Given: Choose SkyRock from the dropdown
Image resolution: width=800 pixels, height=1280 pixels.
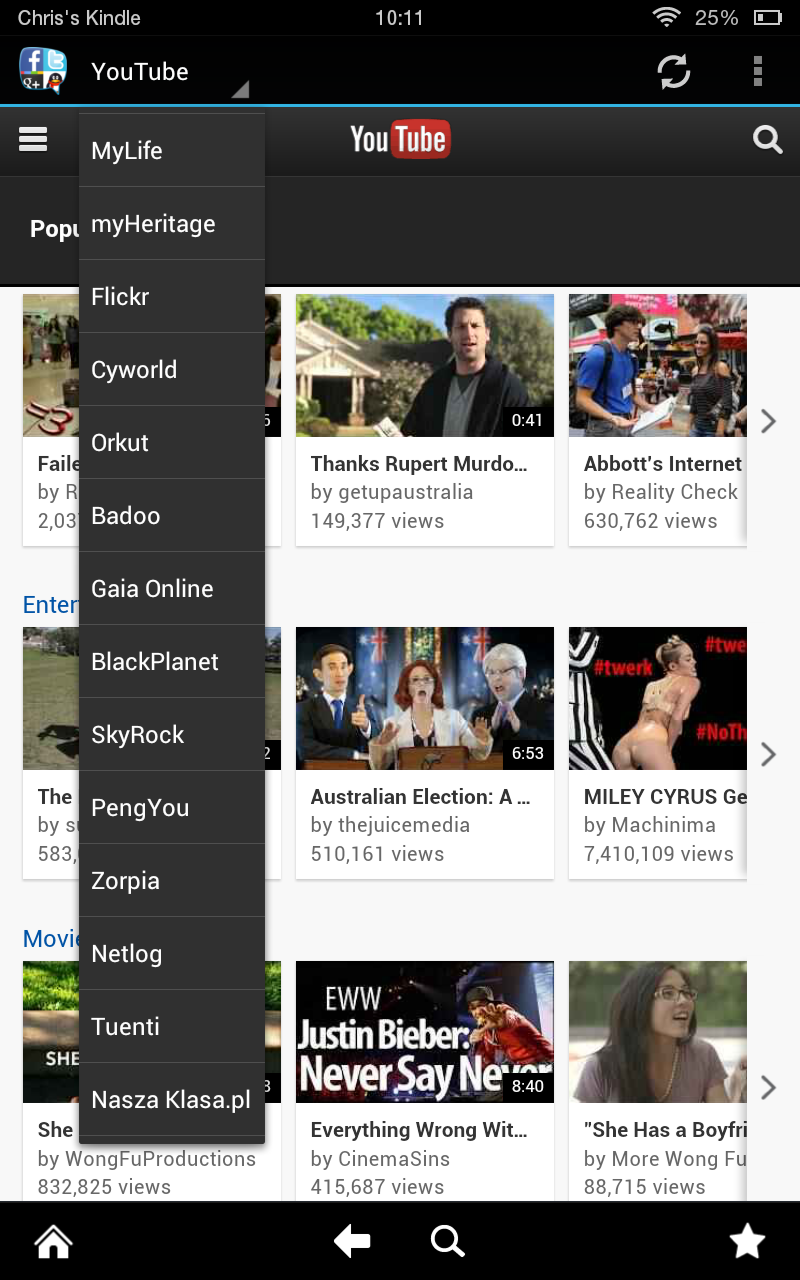Looking at the screenshot, I should coord(172,734).
